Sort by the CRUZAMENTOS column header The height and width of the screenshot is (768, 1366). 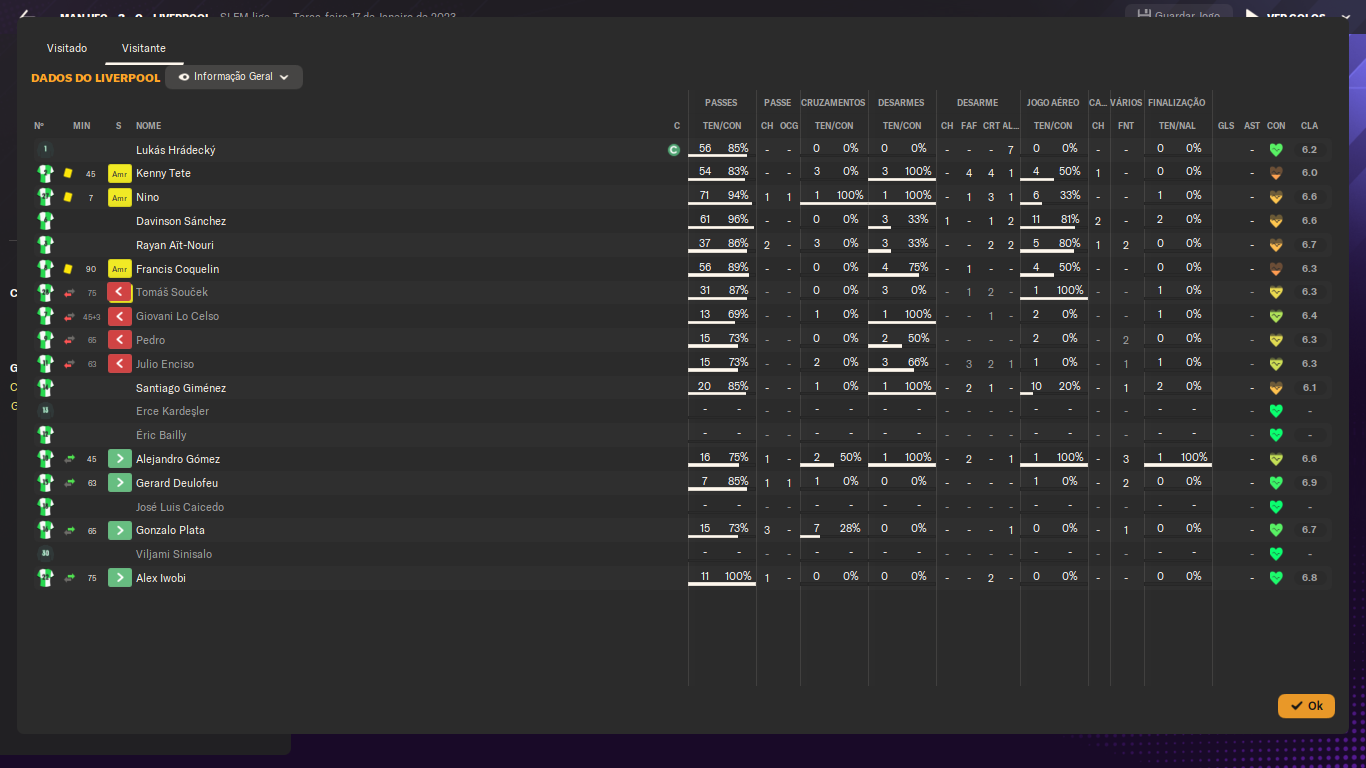[833, 103]
